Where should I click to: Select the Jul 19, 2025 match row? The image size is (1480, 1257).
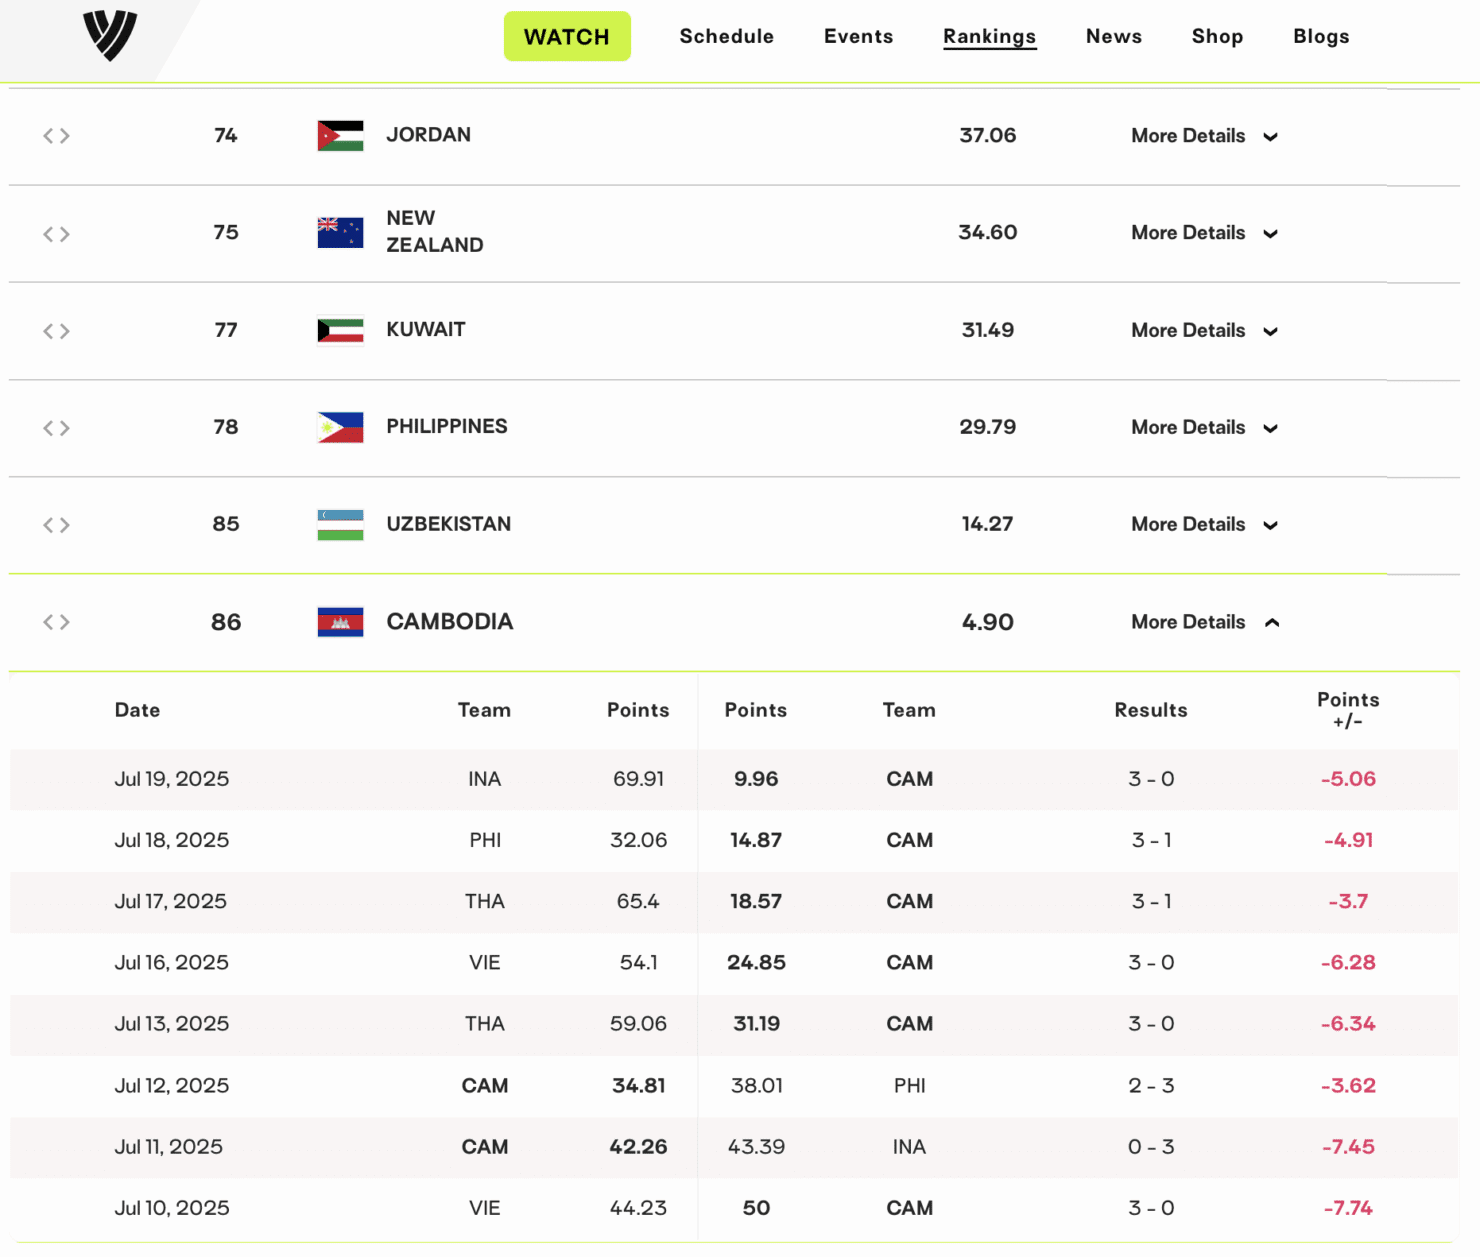[734, 779]
